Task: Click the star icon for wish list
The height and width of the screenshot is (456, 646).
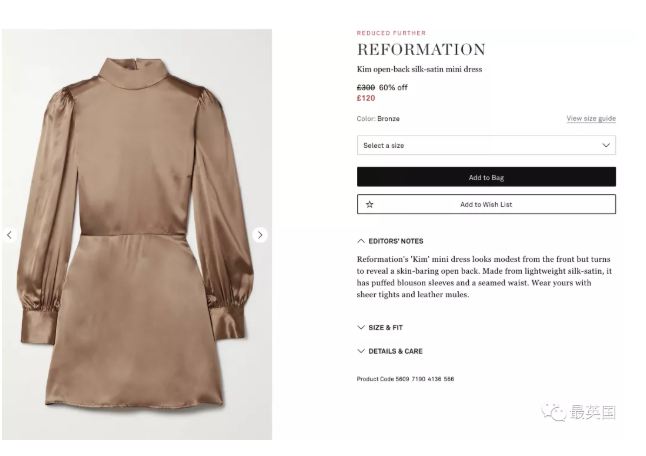Action: [369, 204]
